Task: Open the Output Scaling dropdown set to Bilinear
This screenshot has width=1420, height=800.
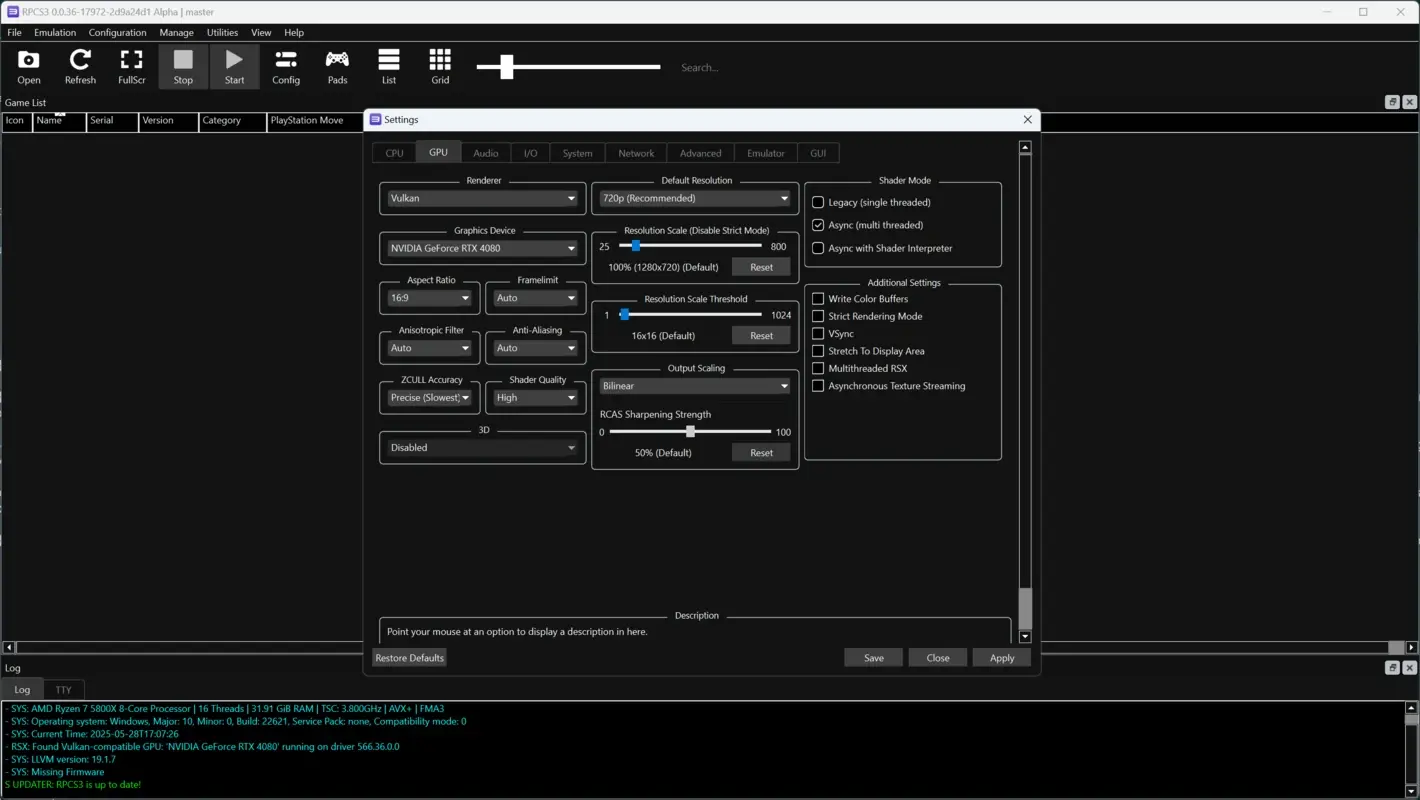Action: pos(694,385)
